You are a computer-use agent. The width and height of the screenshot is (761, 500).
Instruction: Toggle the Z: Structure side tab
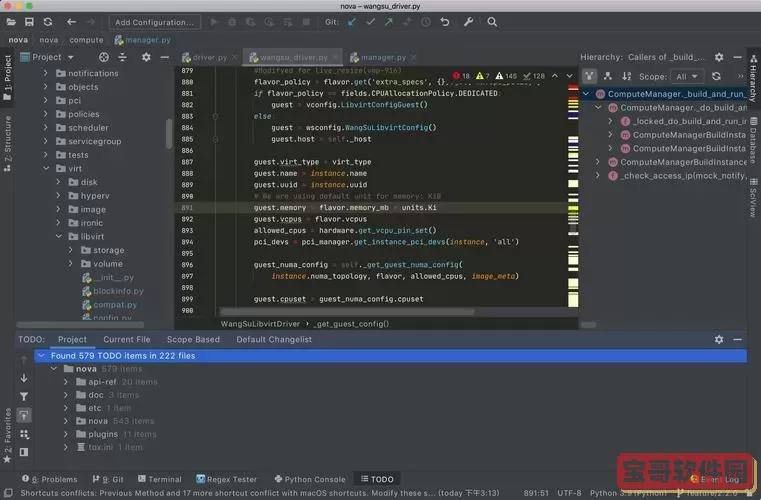pos(7,143)
